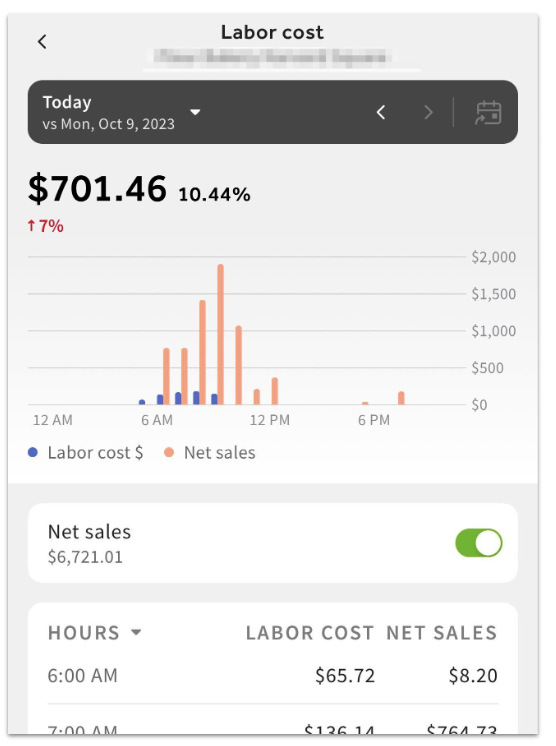The width and height of the screenshot is (556, 746).
Task: Sort by the LABOR COST column header
Action: coord(310,633)
